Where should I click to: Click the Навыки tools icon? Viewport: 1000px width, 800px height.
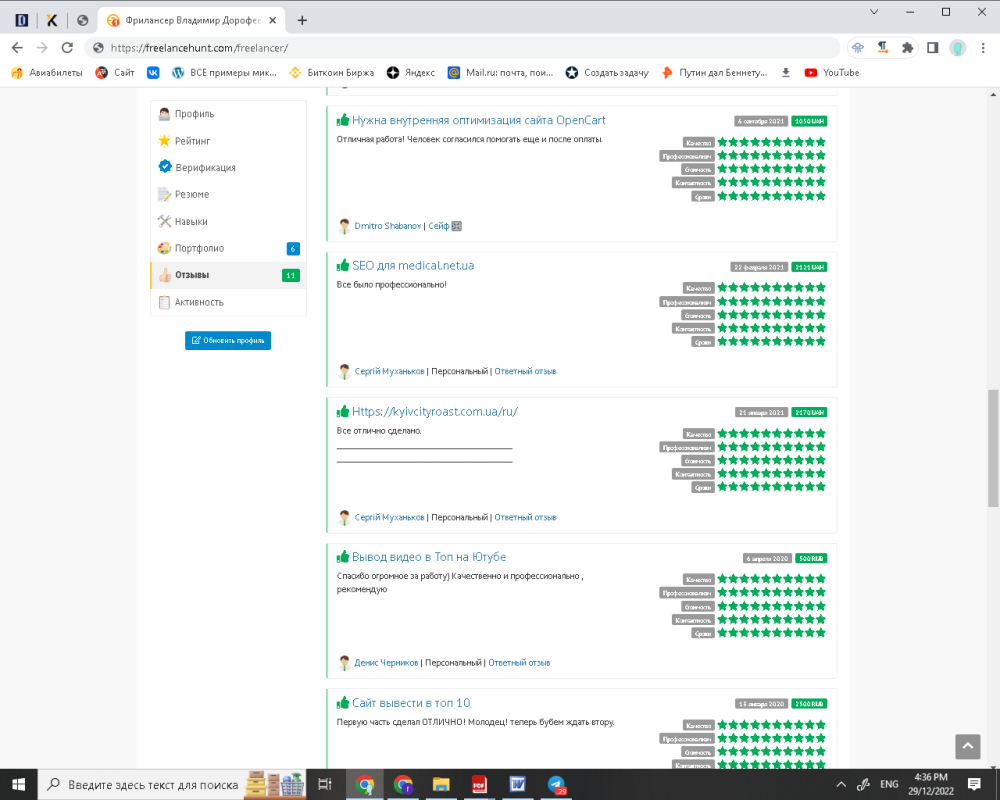(165, 221)
